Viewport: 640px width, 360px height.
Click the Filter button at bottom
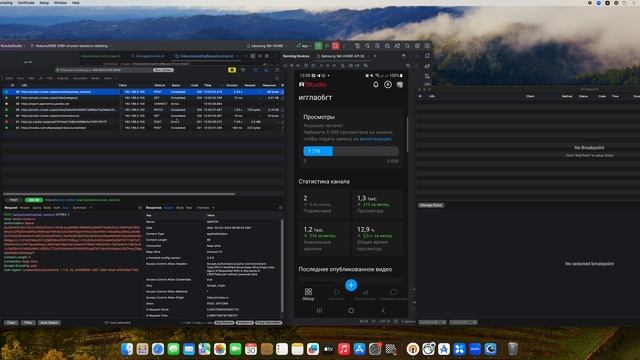pyautogui.click(x=28, y=322)
